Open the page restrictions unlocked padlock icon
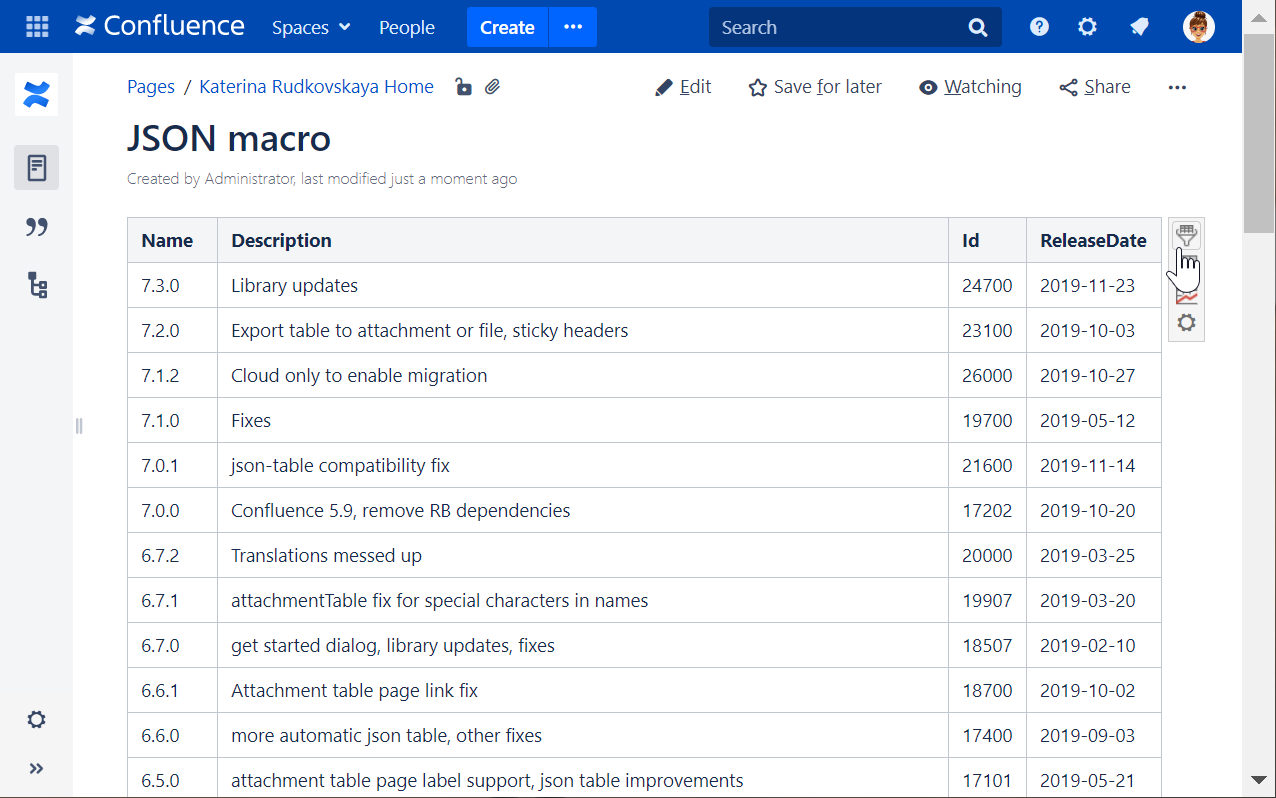Viewport: 1276px width, 798px height. (463, 87)
